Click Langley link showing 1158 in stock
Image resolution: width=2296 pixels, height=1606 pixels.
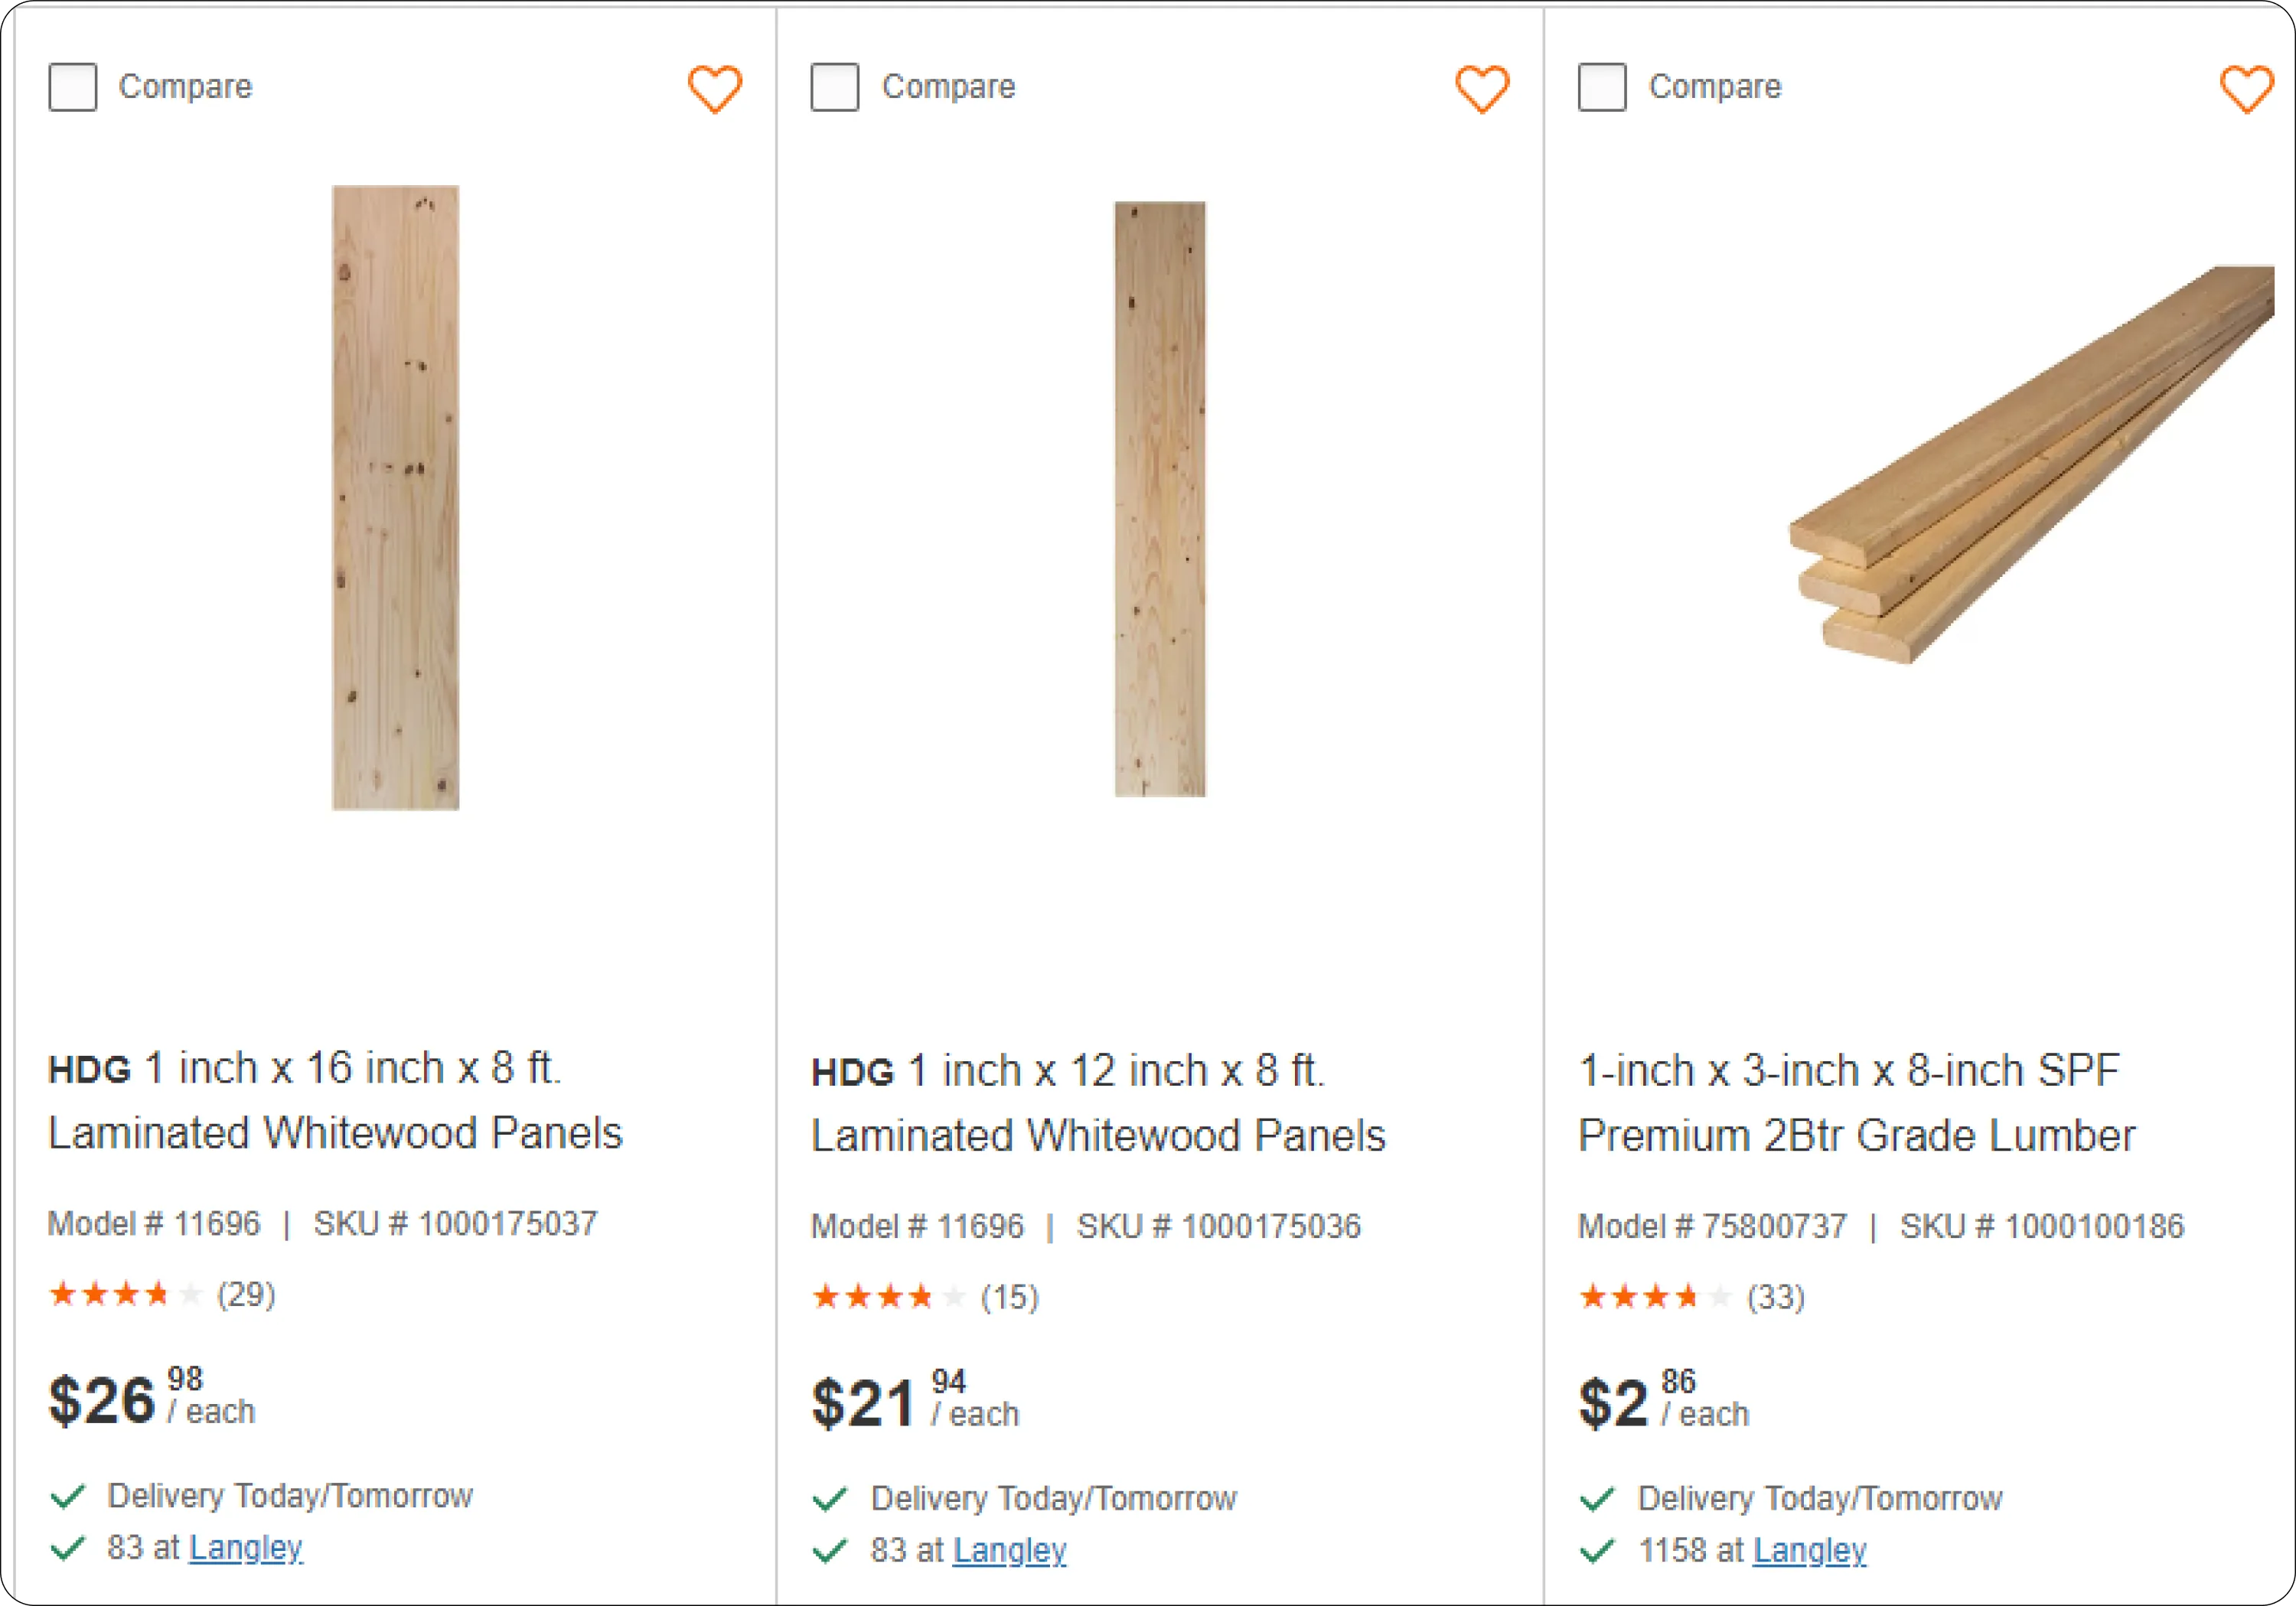click(1810, 1550)
